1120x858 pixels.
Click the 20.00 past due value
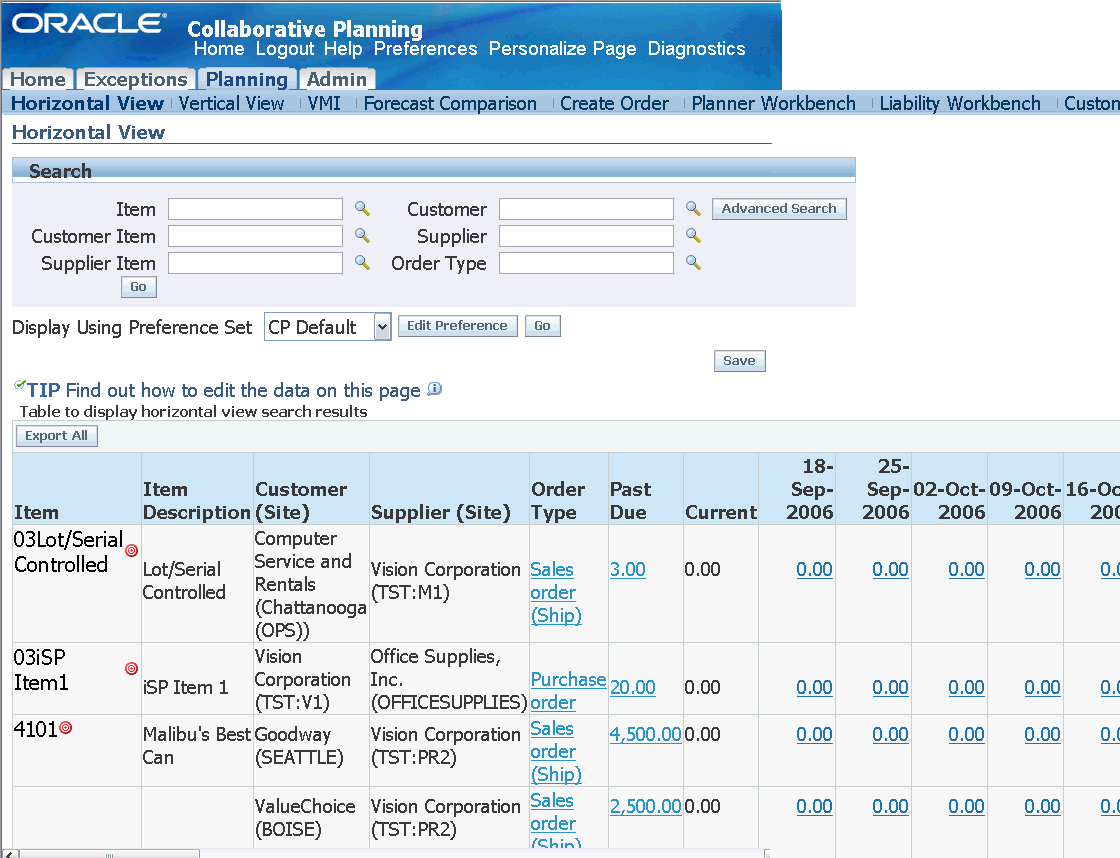point(633,687)
